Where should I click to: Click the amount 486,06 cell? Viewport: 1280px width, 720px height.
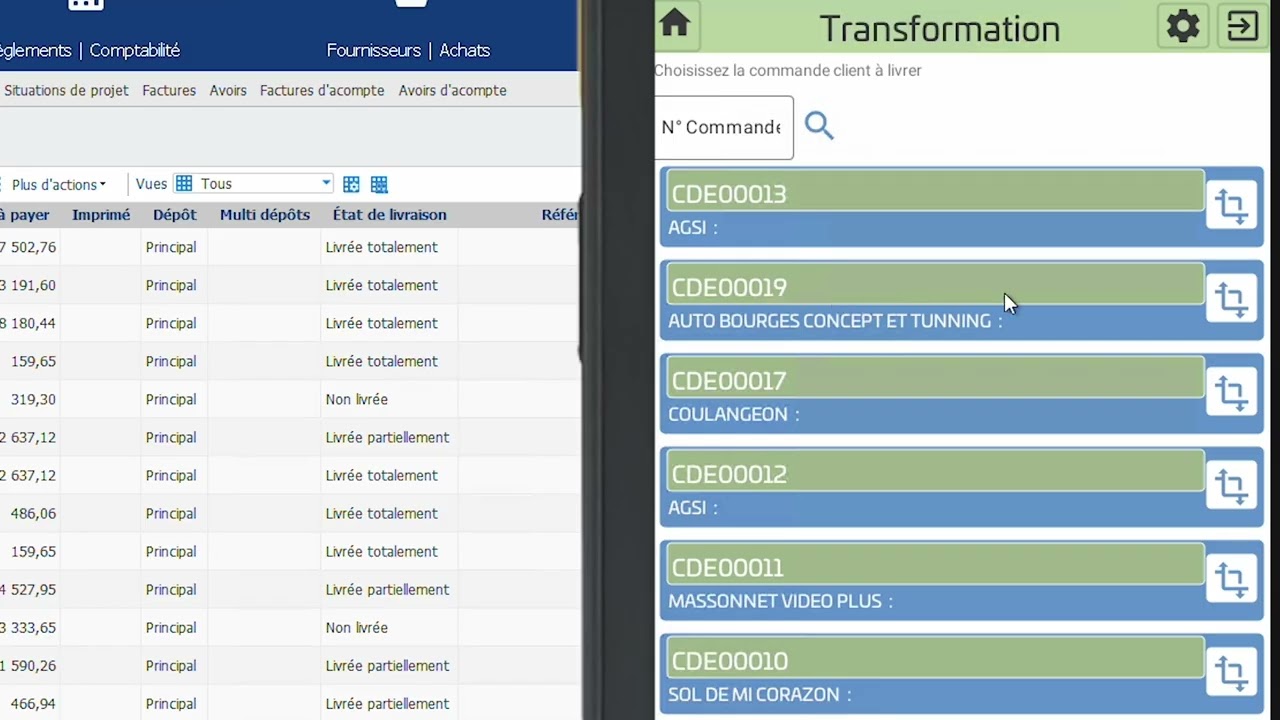(x=33, y=513)
